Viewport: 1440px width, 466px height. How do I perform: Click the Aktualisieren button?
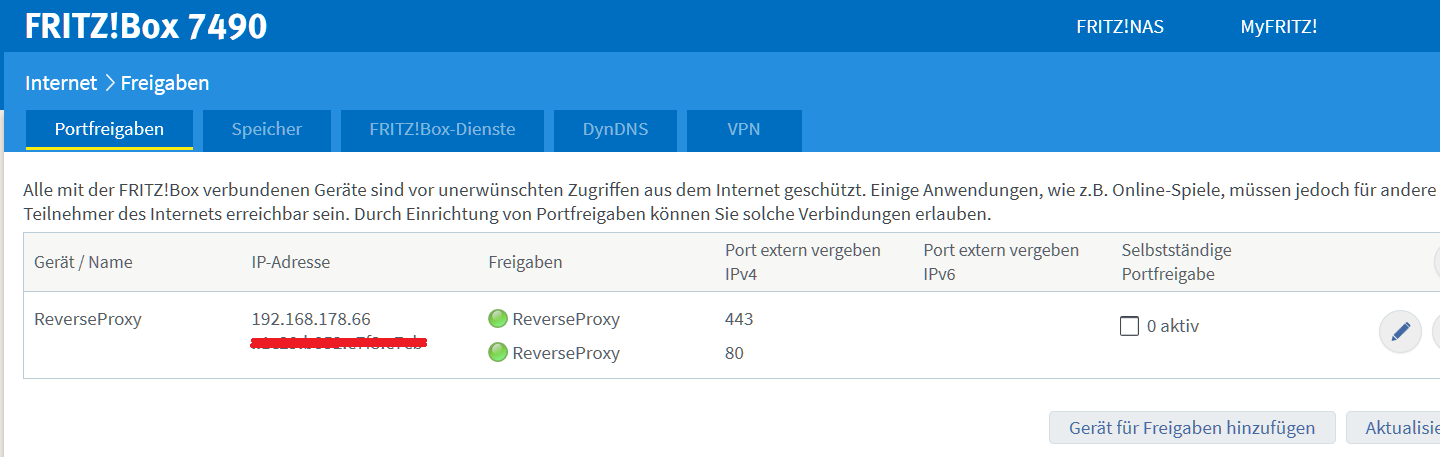coord(1393,428)
